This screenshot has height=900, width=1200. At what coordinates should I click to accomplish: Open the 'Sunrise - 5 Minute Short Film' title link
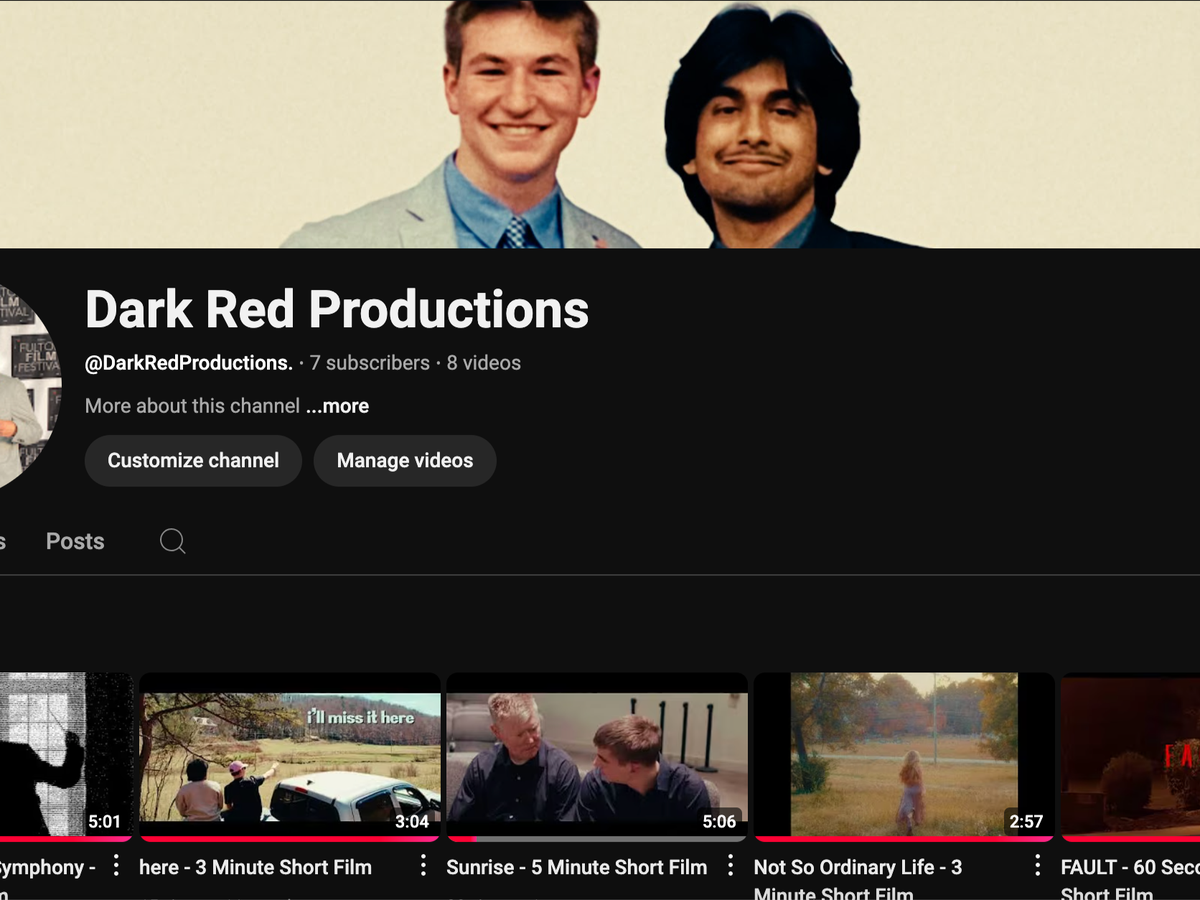coord(576,867)
